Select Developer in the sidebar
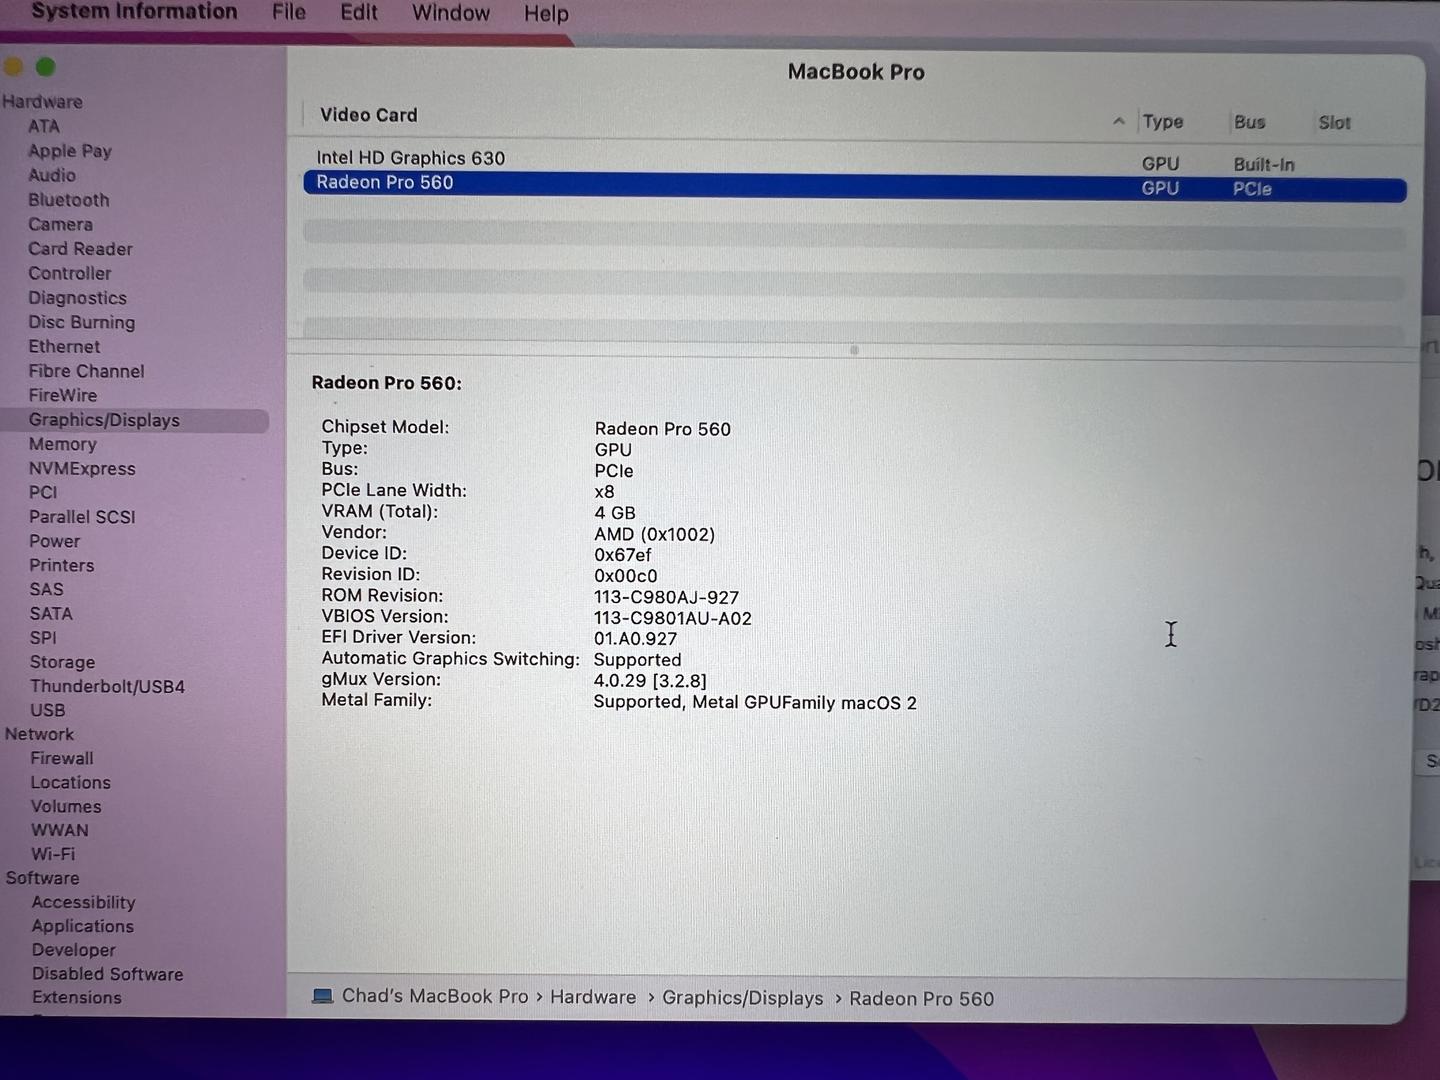 pos(73,950)
